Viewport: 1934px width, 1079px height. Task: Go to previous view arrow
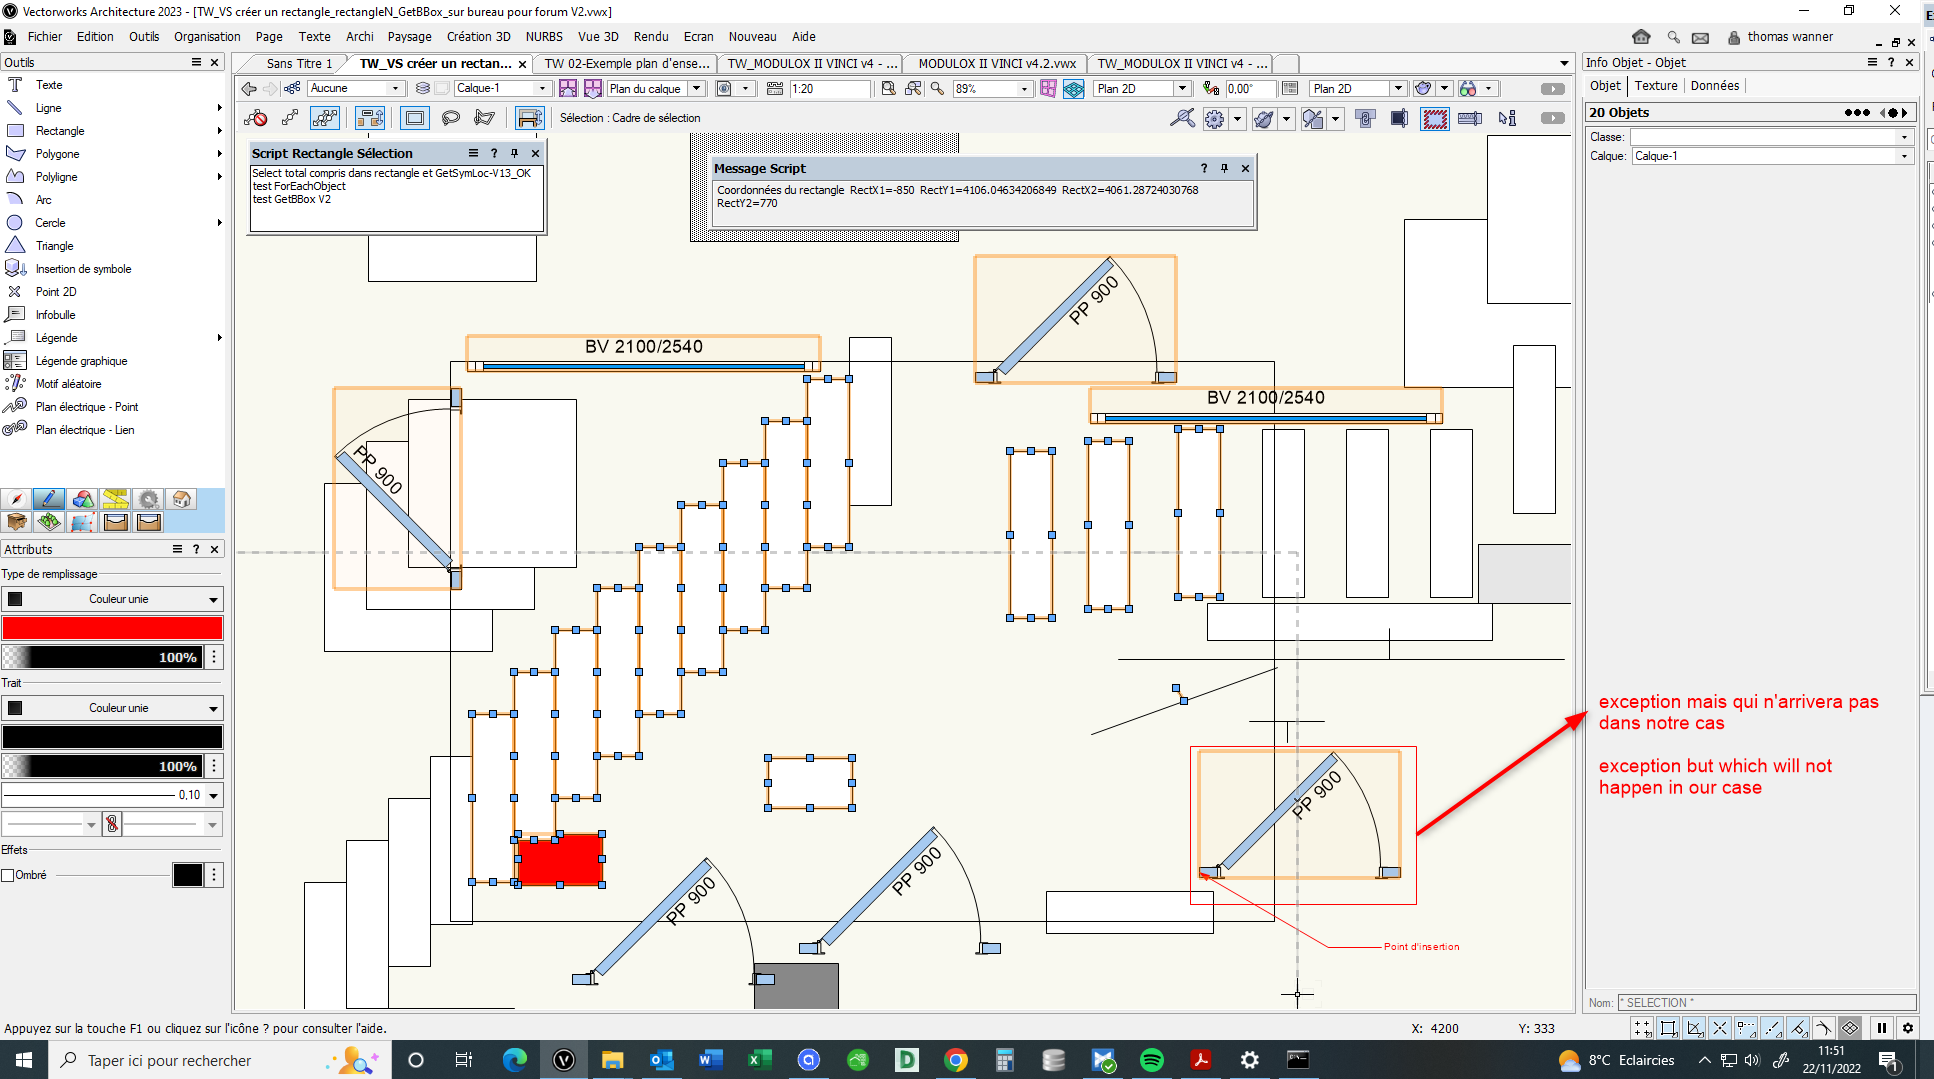click(x=249, y=89)
